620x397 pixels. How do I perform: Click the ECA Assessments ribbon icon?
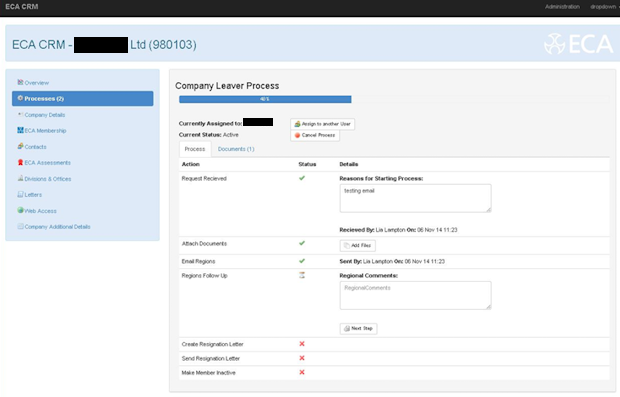pyautogui.click(x=20, y=162)
